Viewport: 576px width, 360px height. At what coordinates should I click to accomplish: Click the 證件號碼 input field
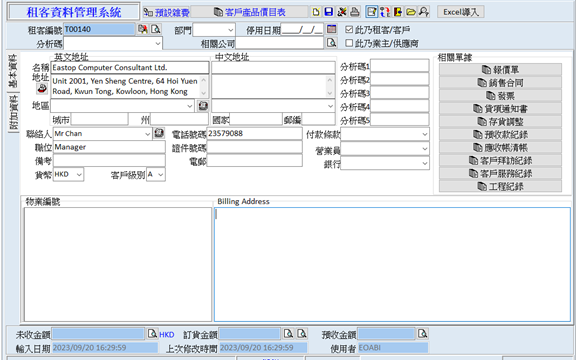[255, 147]
